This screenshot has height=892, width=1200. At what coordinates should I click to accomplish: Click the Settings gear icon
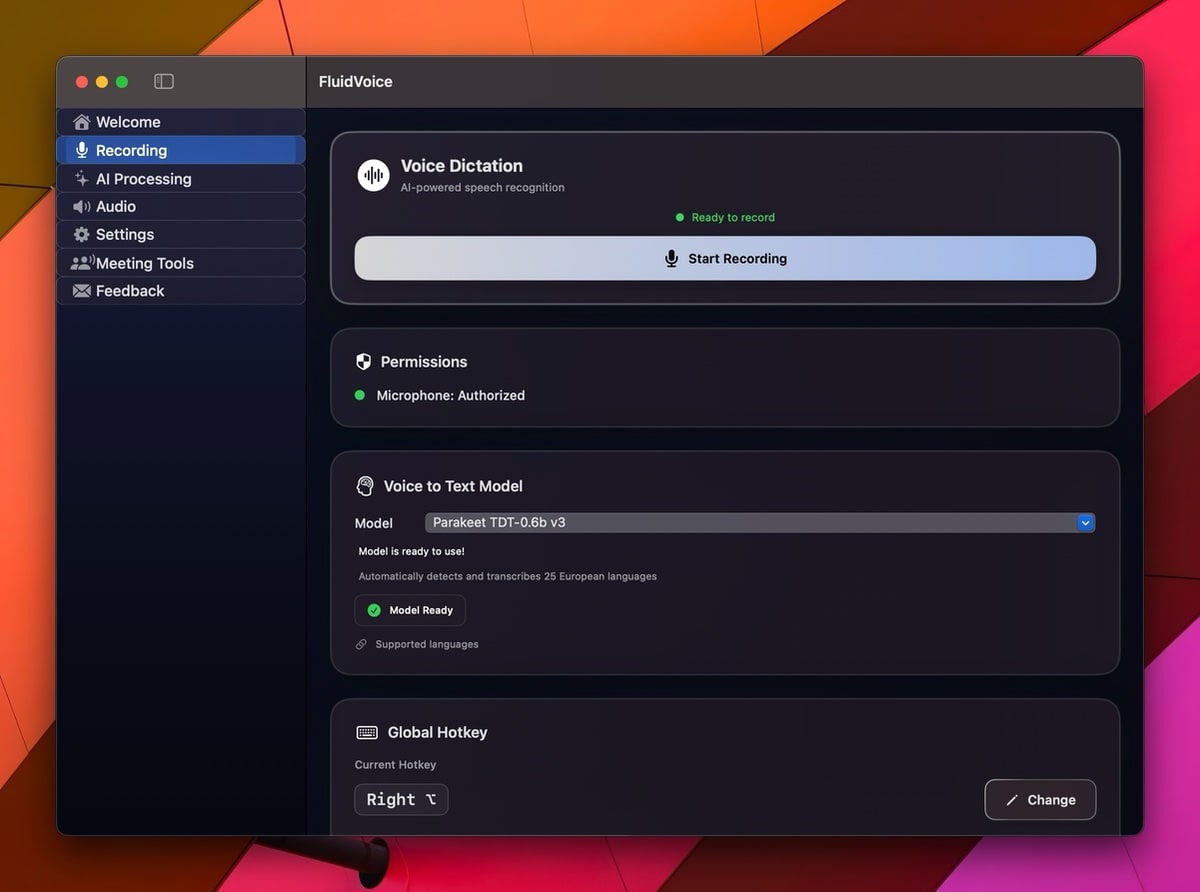pyautogui.click(x=82, y=235)
